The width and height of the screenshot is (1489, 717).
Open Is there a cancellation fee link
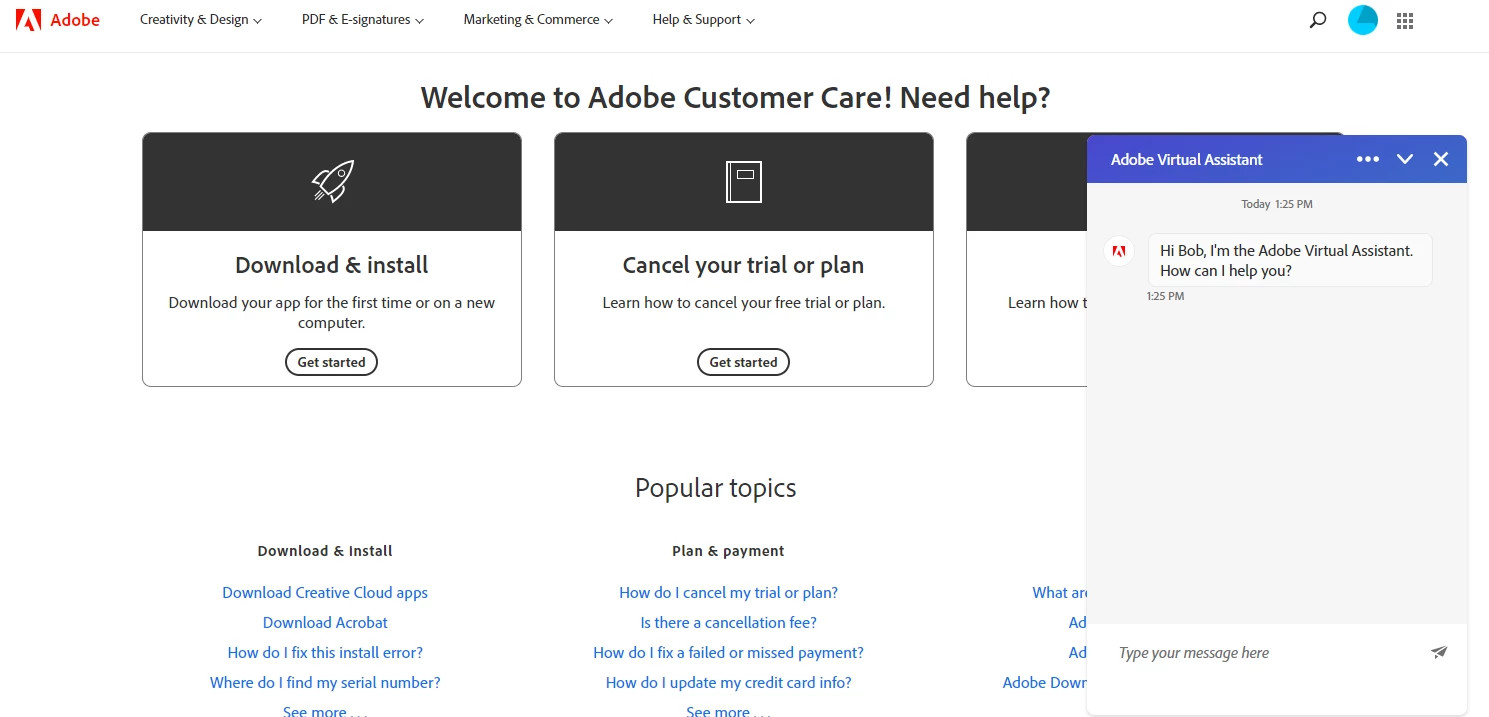coord(728,622)
